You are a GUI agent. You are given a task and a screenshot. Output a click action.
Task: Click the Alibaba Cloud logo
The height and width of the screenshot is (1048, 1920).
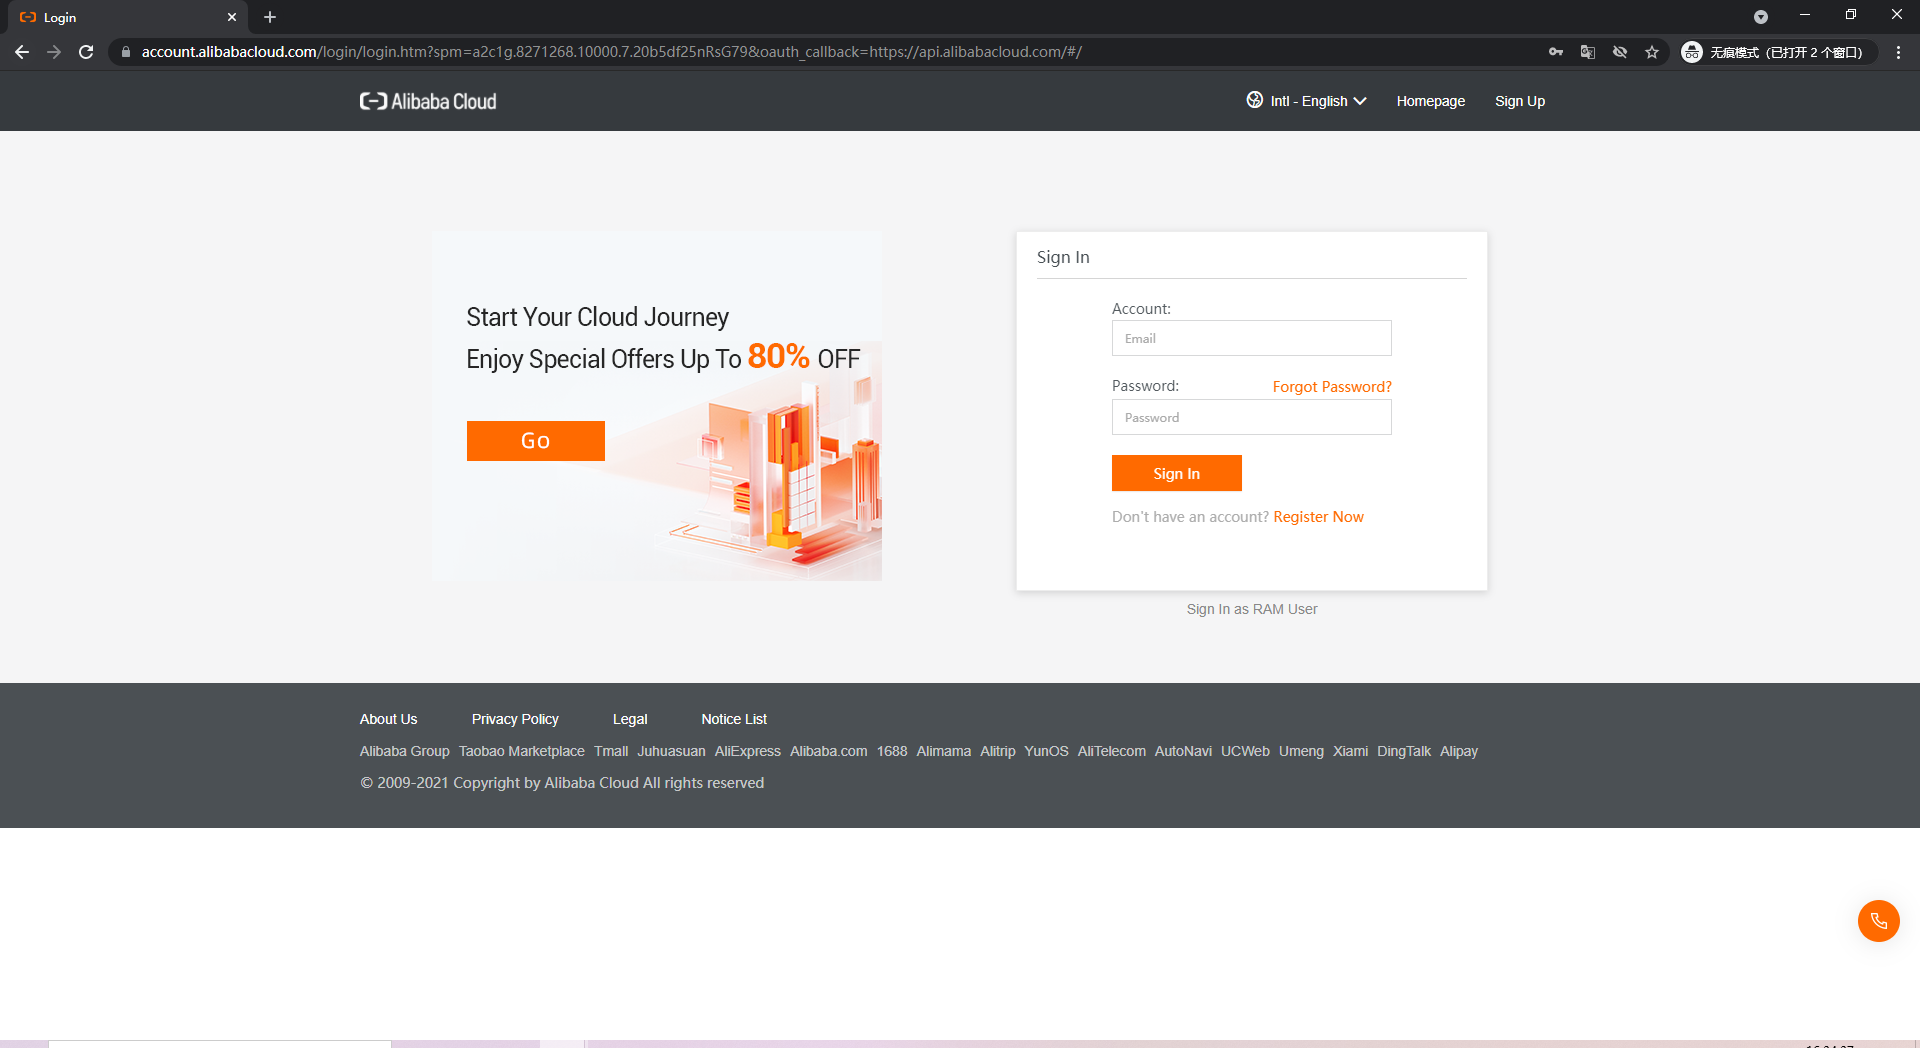428,101
